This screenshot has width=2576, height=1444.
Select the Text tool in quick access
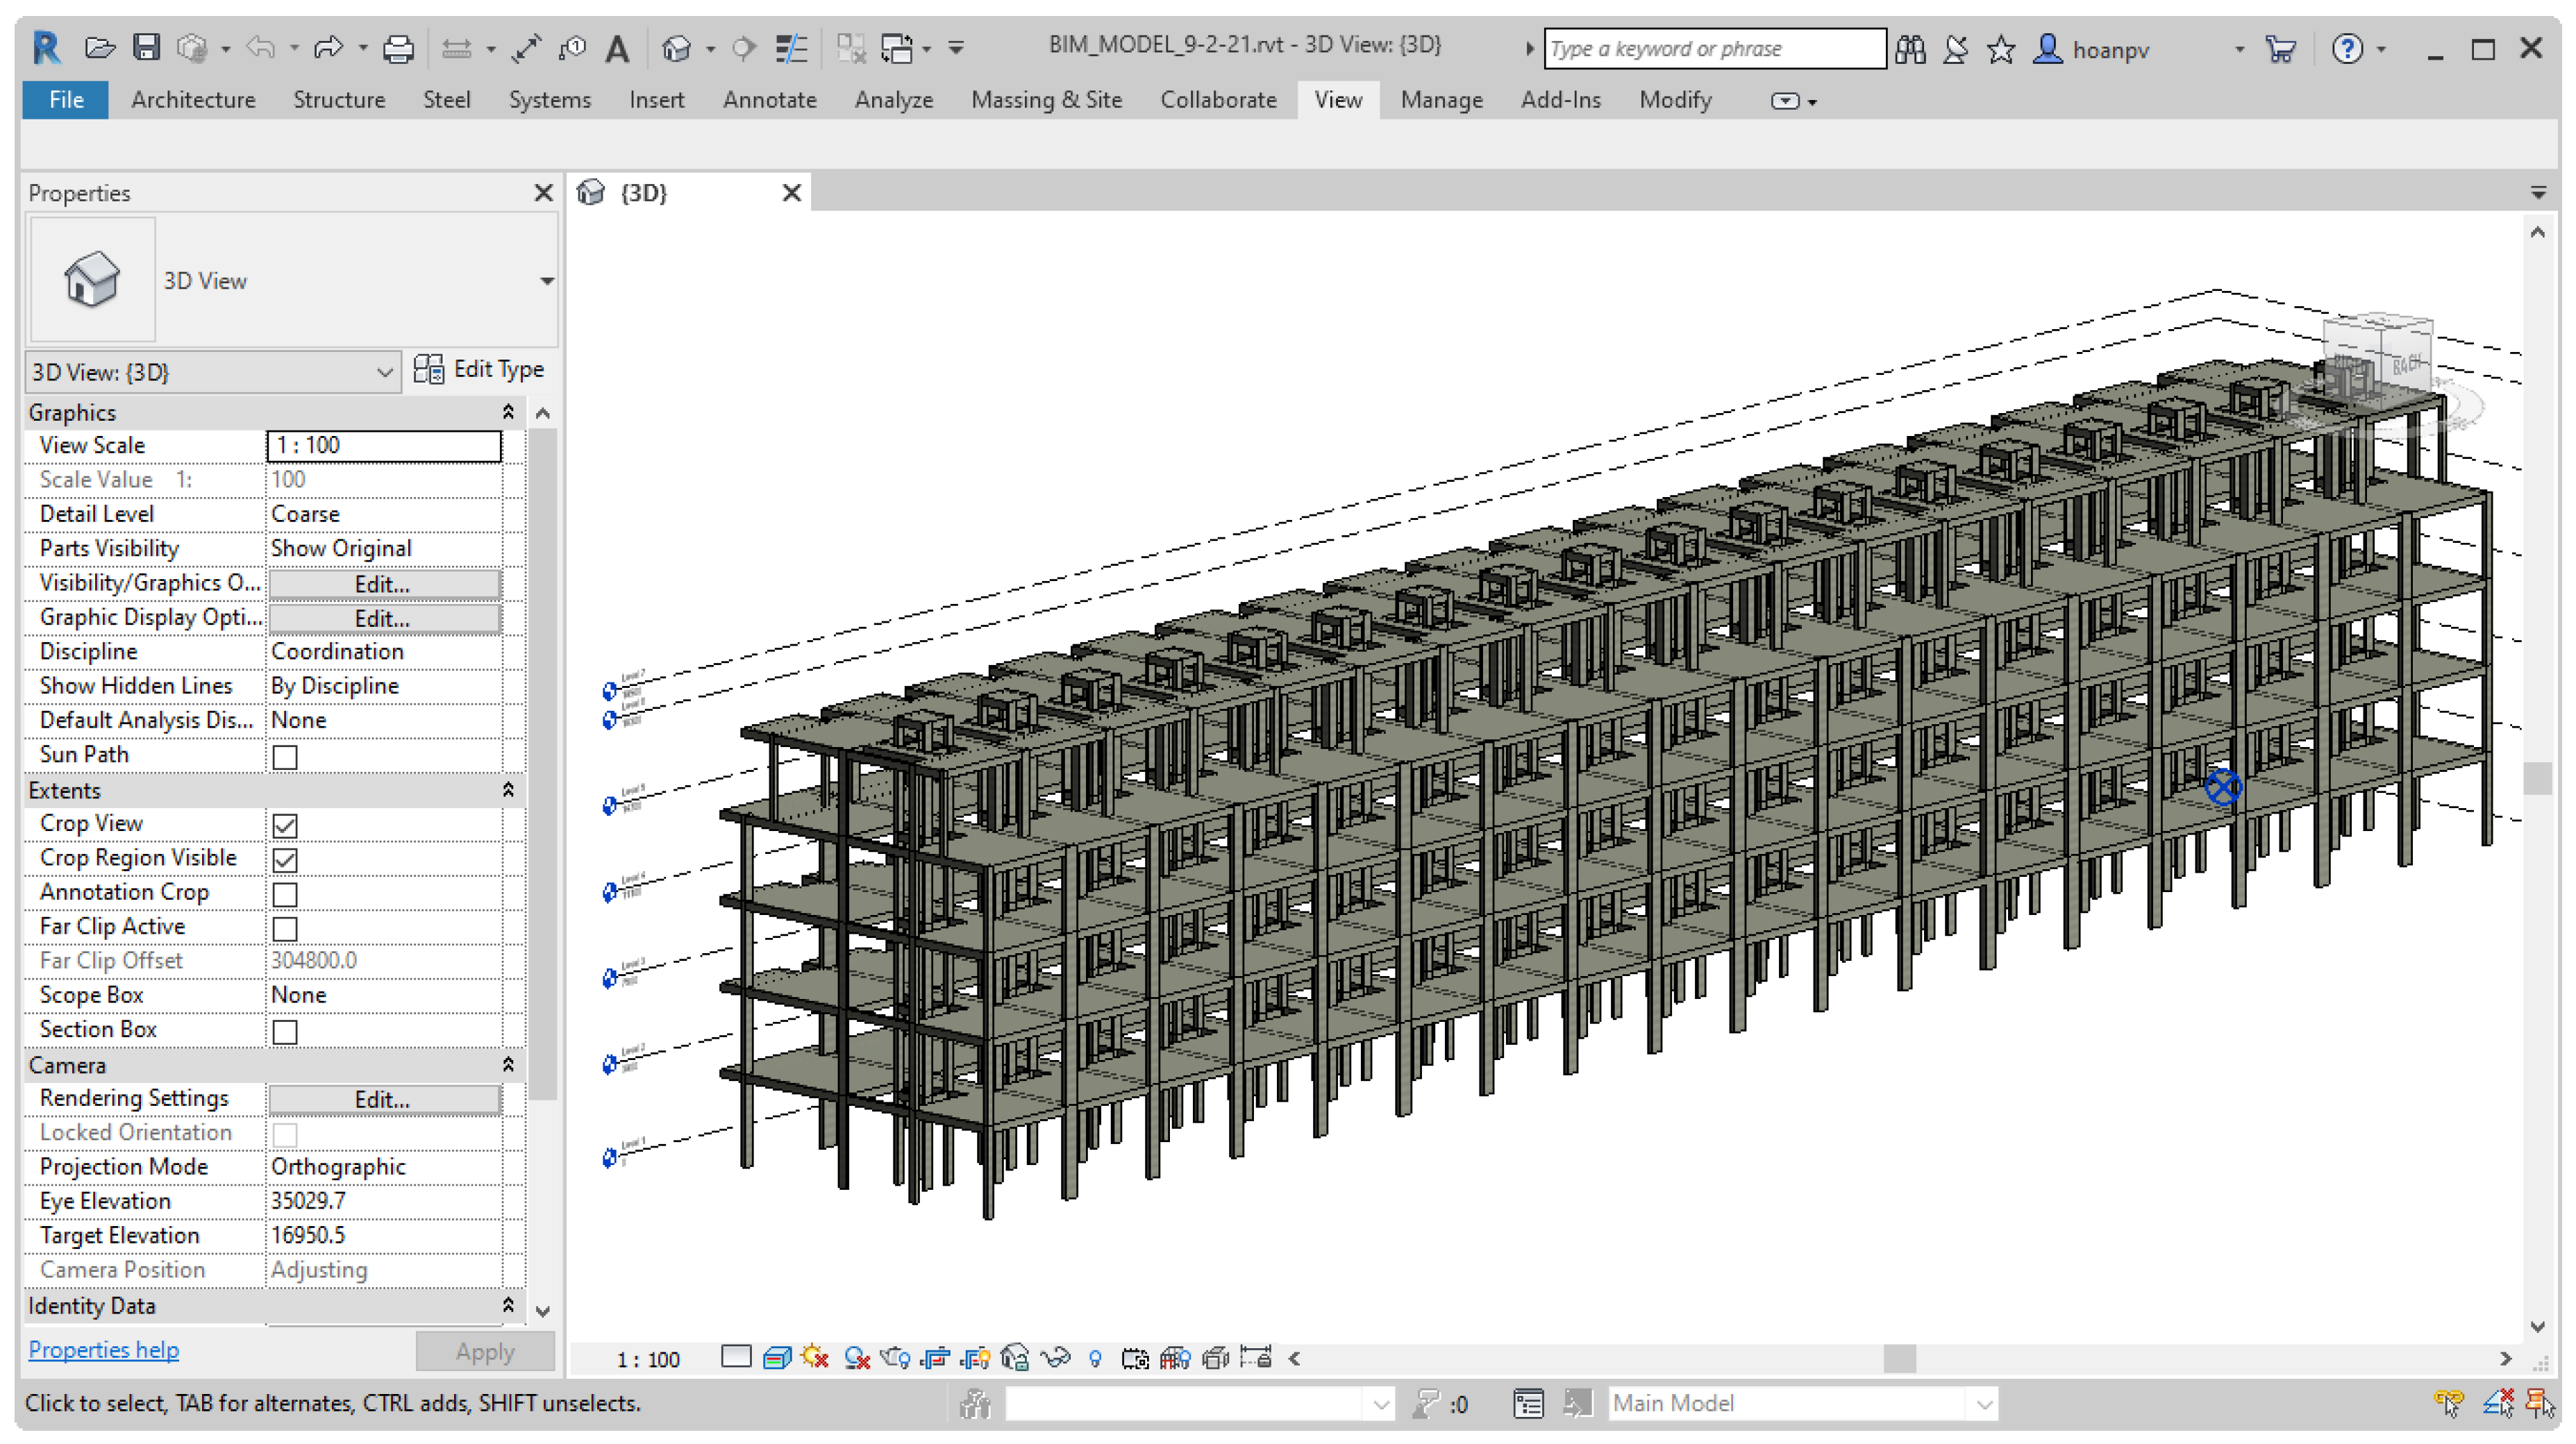pyautogui.click(x=618, y=48)
